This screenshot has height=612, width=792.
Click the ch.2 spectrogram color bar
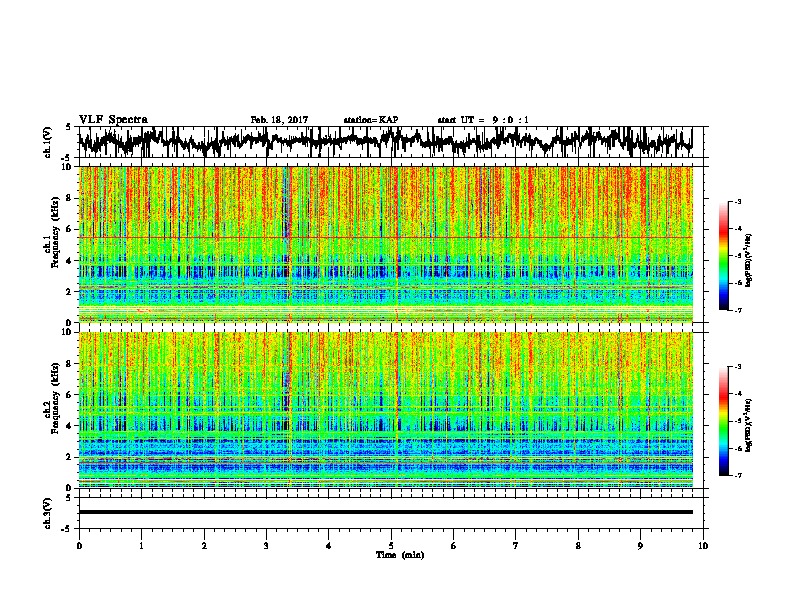pyautogui.click(x=723, y=421)
